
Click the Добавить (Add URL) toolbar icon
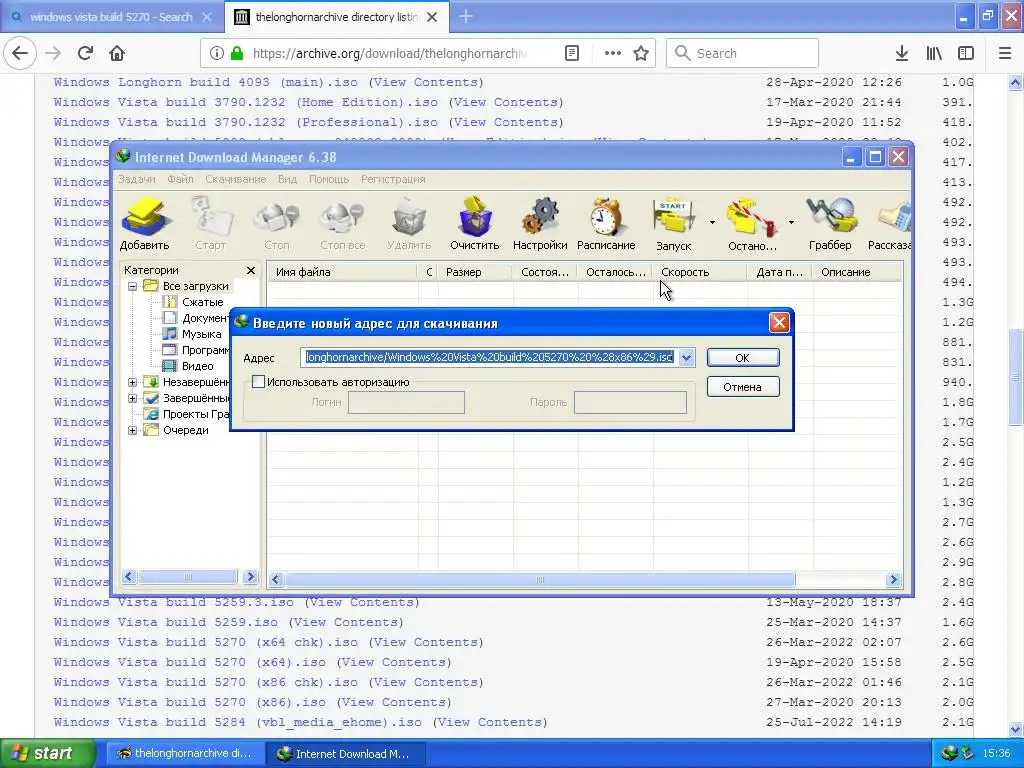click(144, 223)
